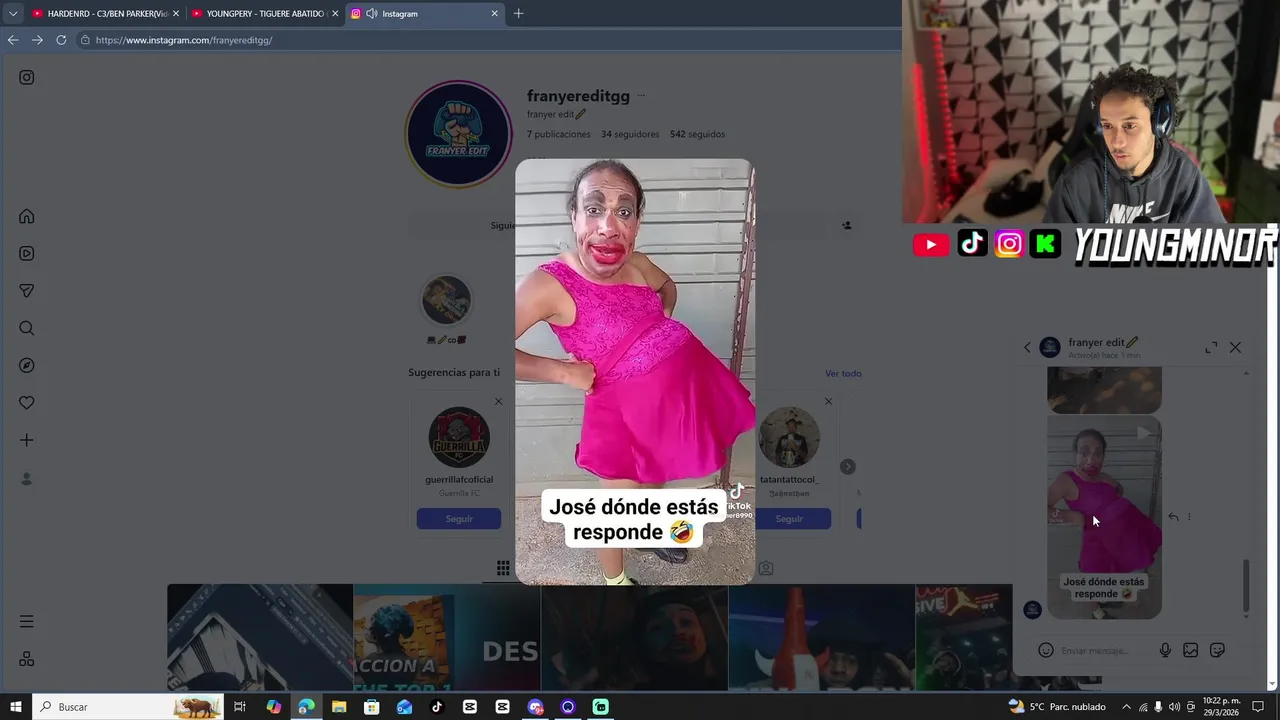The height and width of the screenshot is (720, 1280).
Task: Select posts grid tab icon
Action: coord(503,568)
